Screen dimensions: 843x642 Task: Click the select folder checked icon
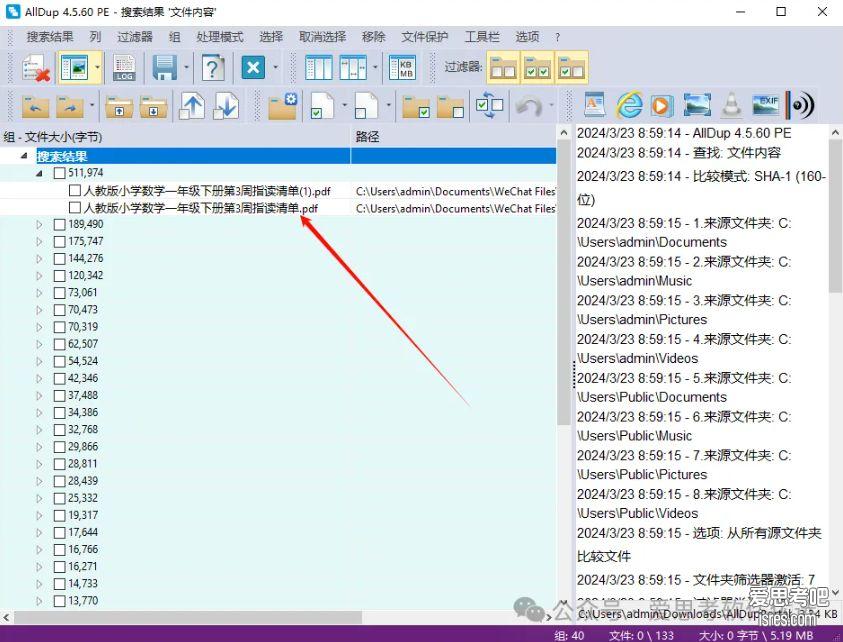(416, 106)
